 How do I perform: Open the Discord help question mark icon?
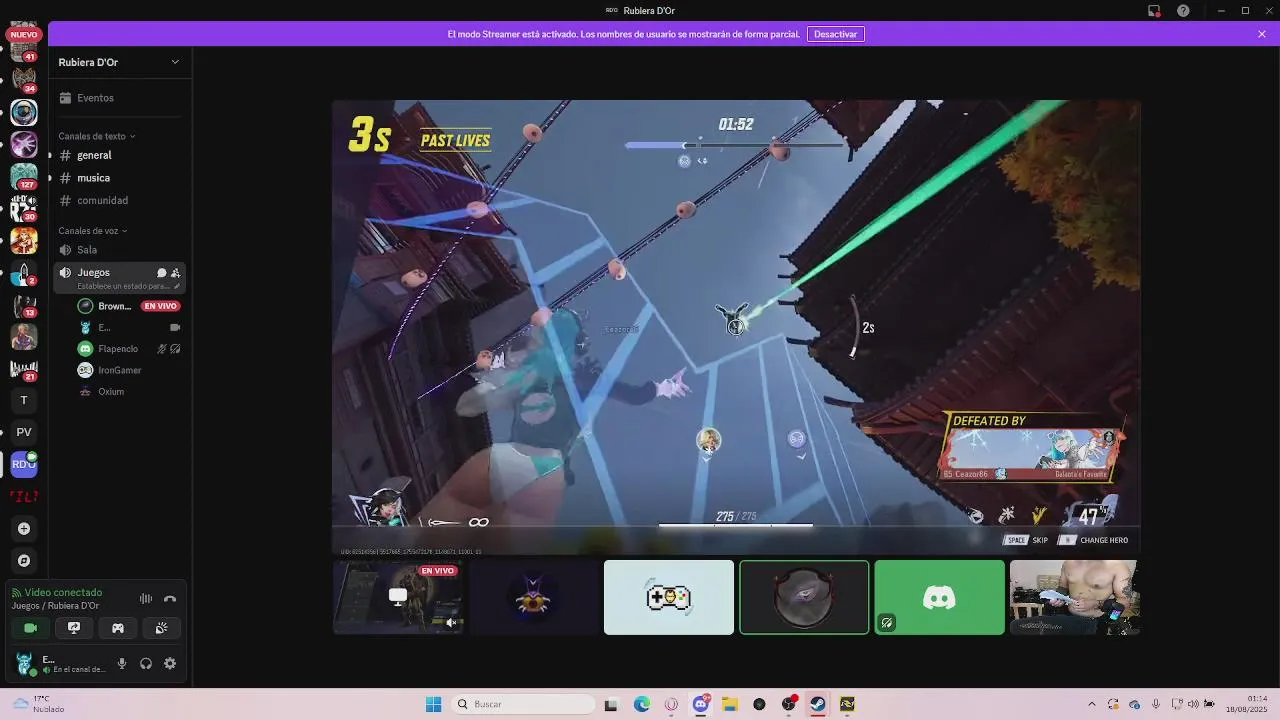coord(1184,11)
